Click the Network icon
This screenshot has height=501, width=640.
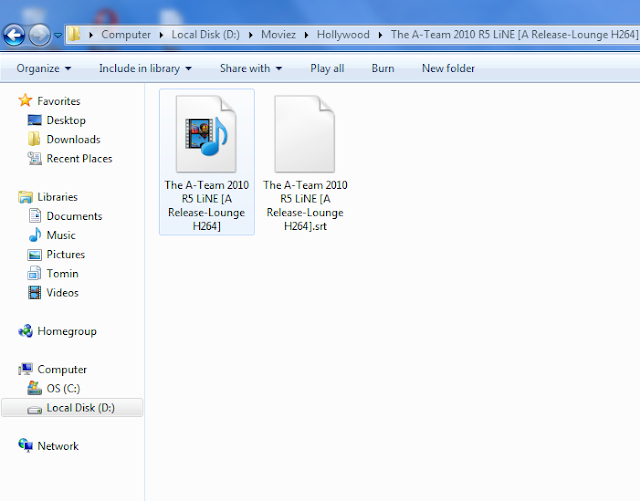coord(25,445)
